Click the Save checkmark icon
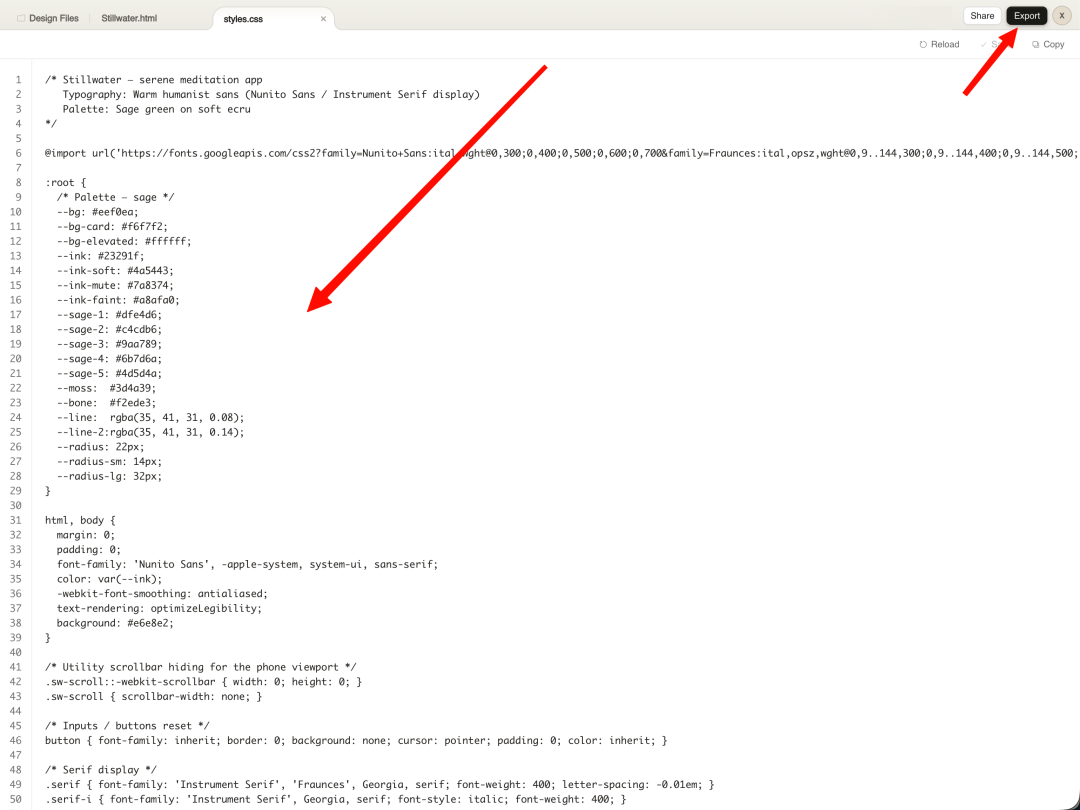The height and width of the screenshot is (810, 1080). pyautogui.click(x=984, y=44)
